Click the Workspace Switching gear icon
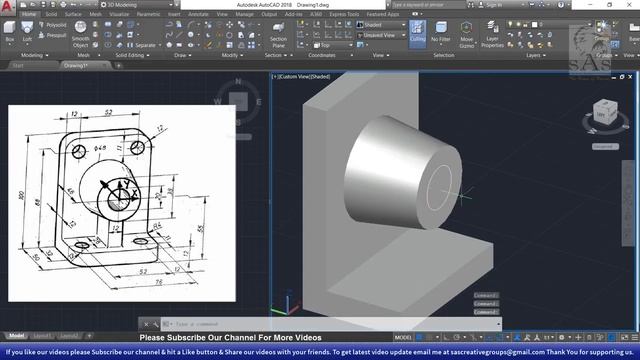This screenshot has width=640, height=360. click(562, 338)
